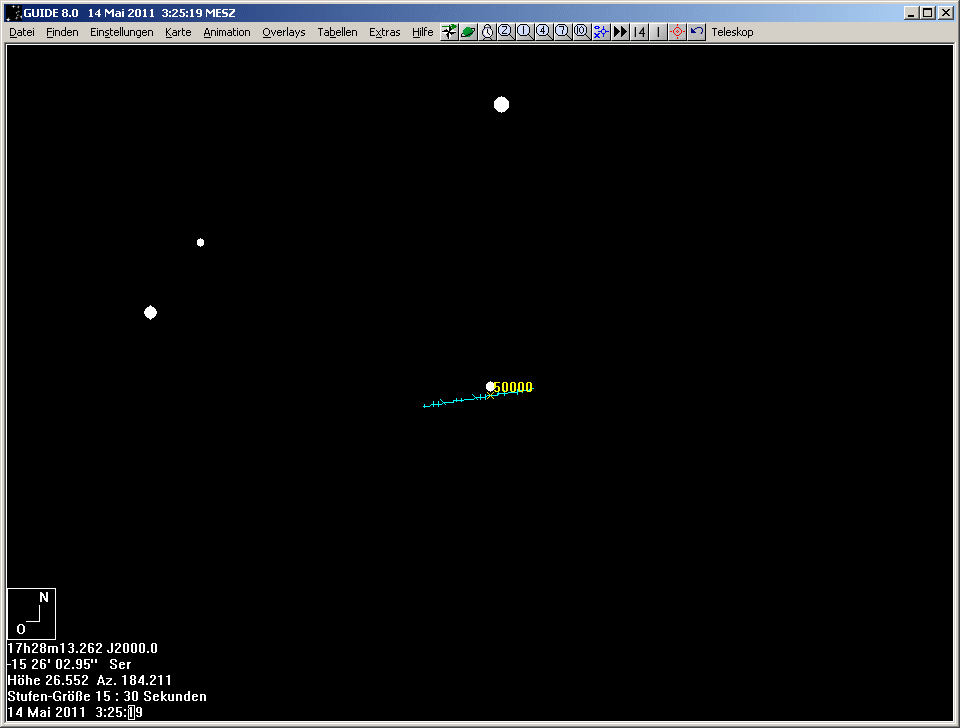
Task: Click the Stufen-Größe step size text
Action: click(x=107, y=696)
